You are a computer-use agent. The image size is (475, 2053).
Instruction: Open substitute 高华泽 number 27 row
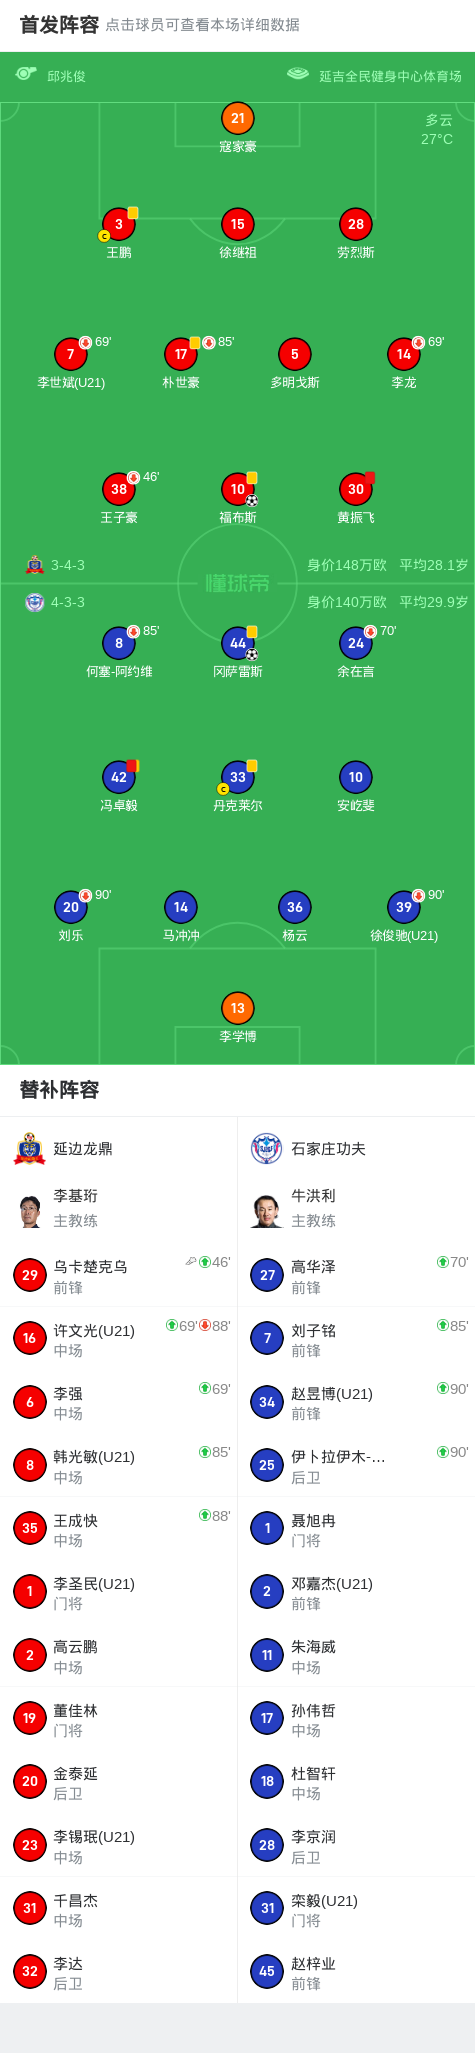356,1276
